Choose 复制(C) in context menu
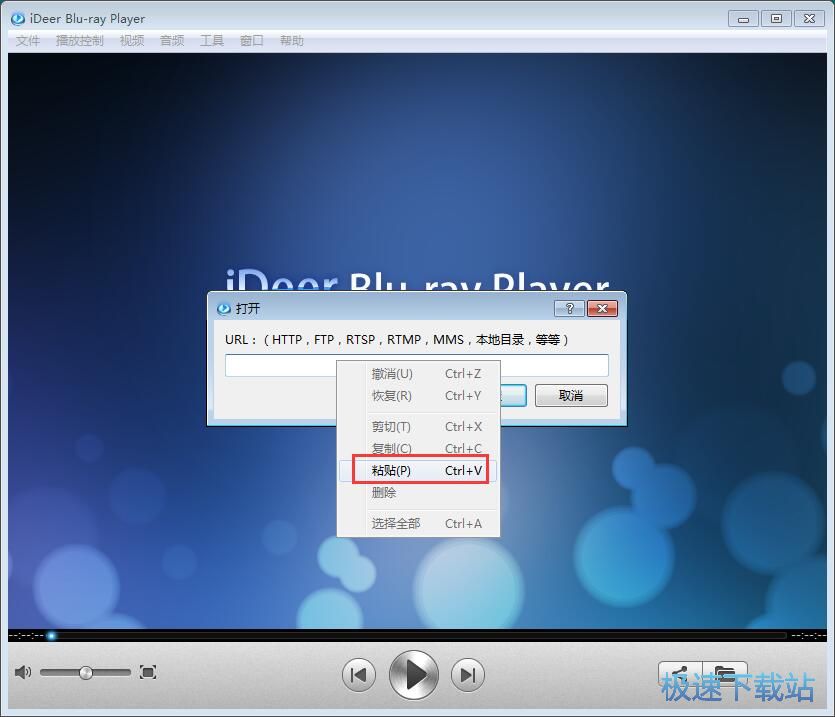The image size is (835, 717). point(418,449)
